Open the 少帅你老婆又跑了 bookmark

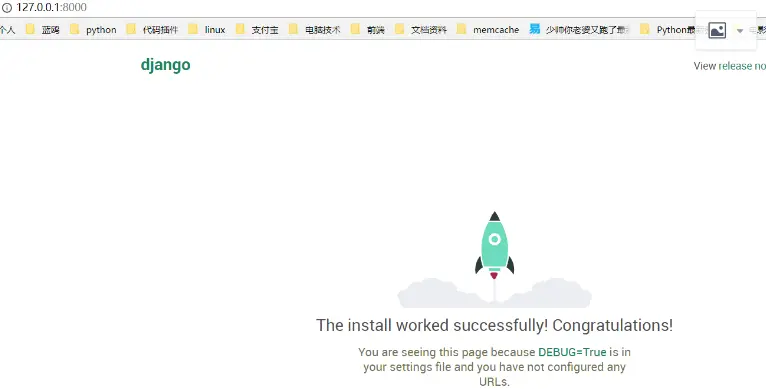580,30
